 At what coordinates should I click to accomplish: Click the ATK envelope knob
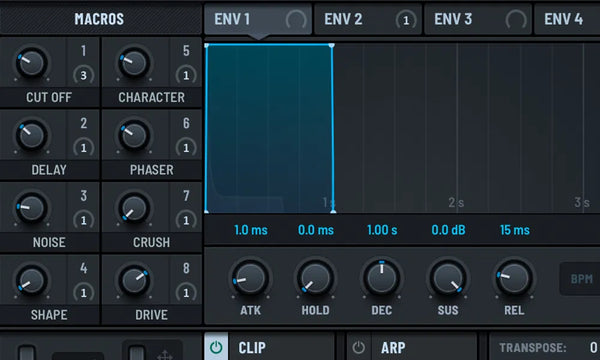[250, 279]
